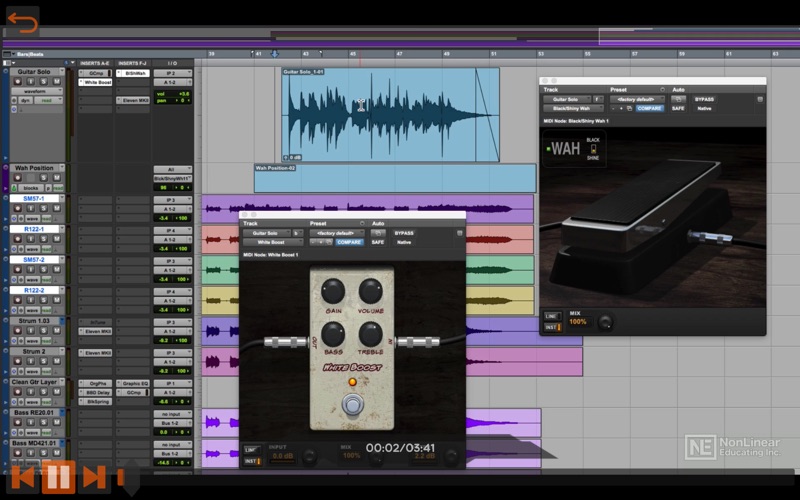Open the Graphic EQ insert on Clean Gtr Layer

coord(133,384)
